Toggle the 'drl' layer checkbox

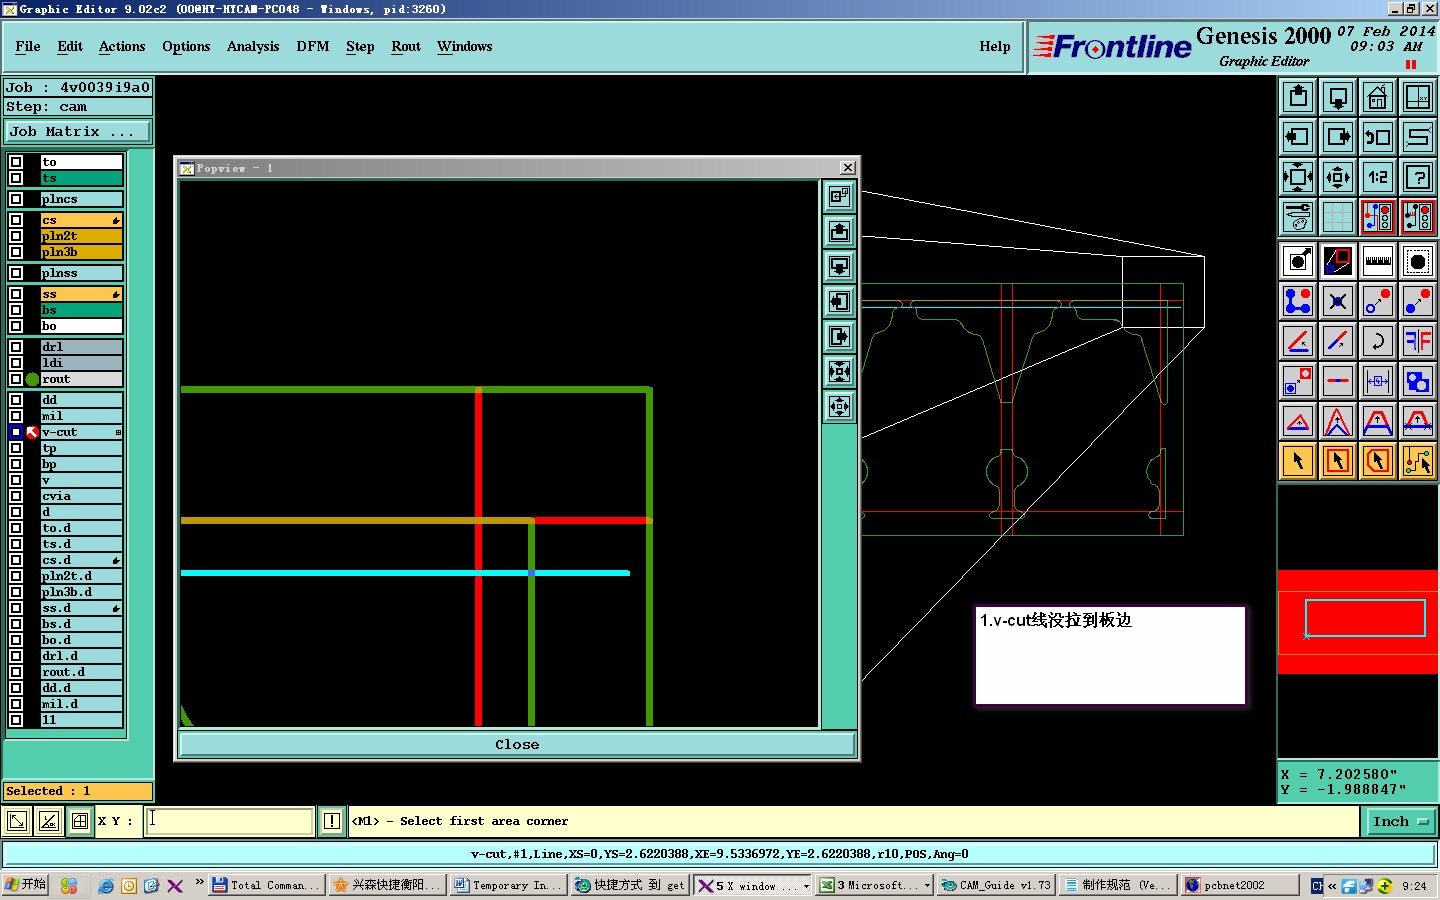pos(16,347)
